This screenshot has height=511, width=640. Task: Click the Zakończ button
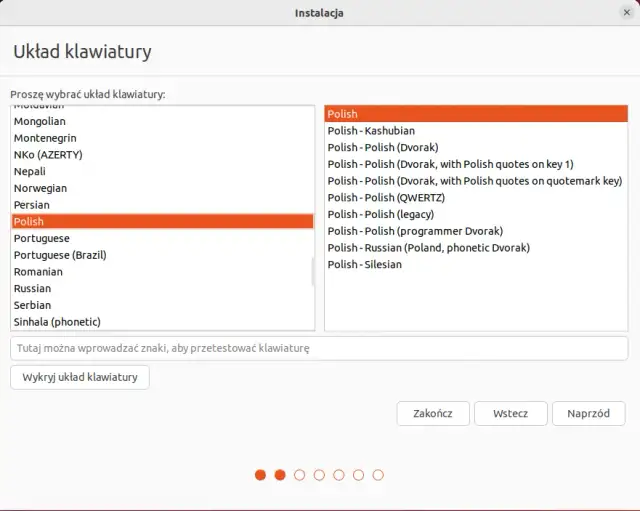point(433,413)
